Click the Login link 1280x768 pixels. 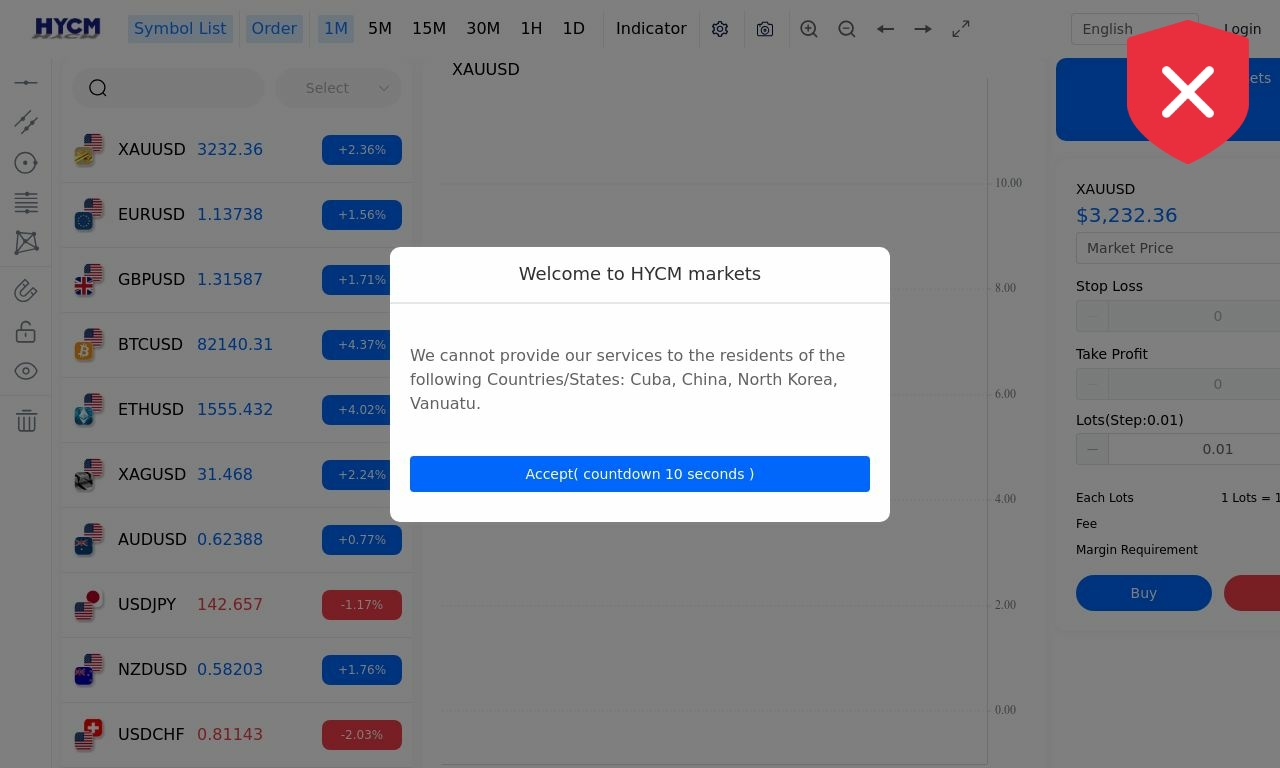point(1242,29)
